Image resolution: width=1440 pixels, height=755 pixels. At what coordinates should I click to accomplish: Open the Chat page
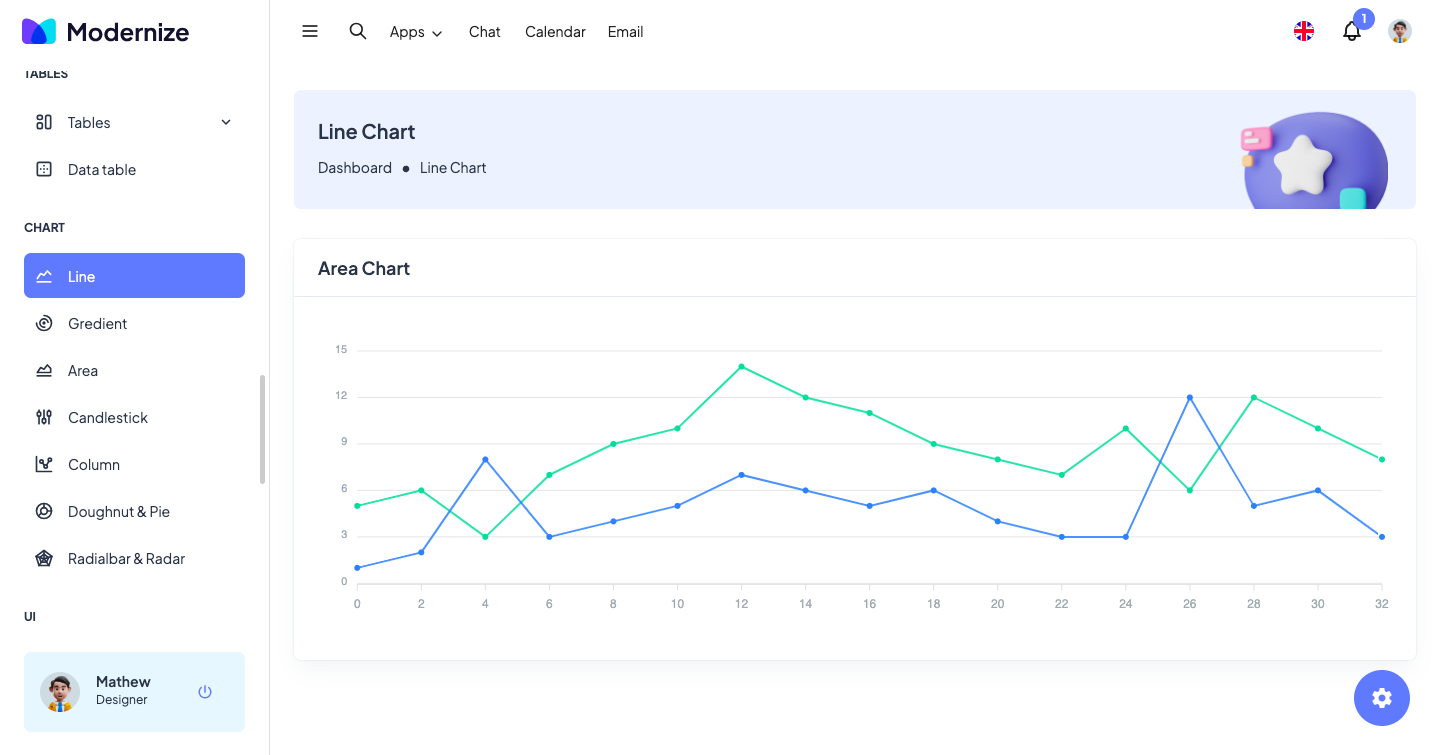[x=484, y=32]
